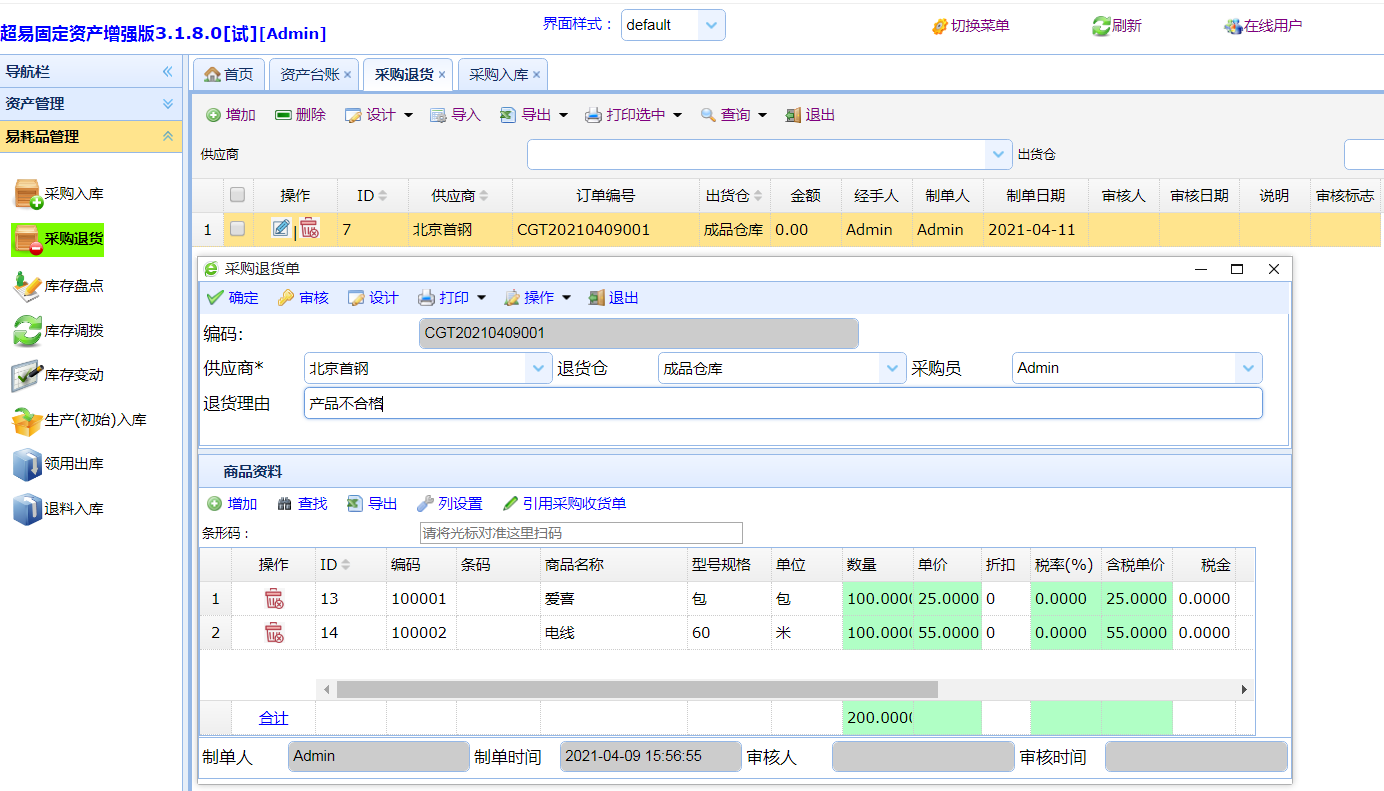Open the 采购员 Admin dropdown
Image resolution: width=1384 pixels, height=791 pixels.
(1248, 368)
